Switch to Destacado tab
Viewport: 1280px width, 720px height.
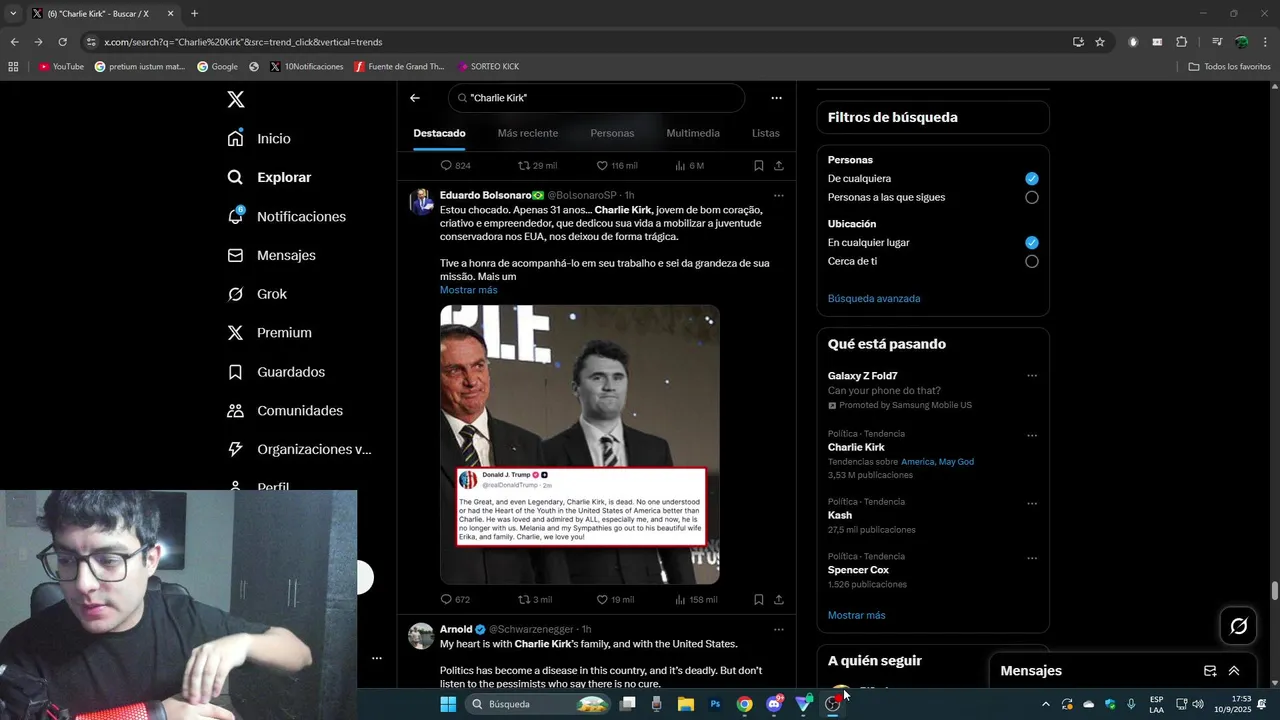(x=439, y=133)
